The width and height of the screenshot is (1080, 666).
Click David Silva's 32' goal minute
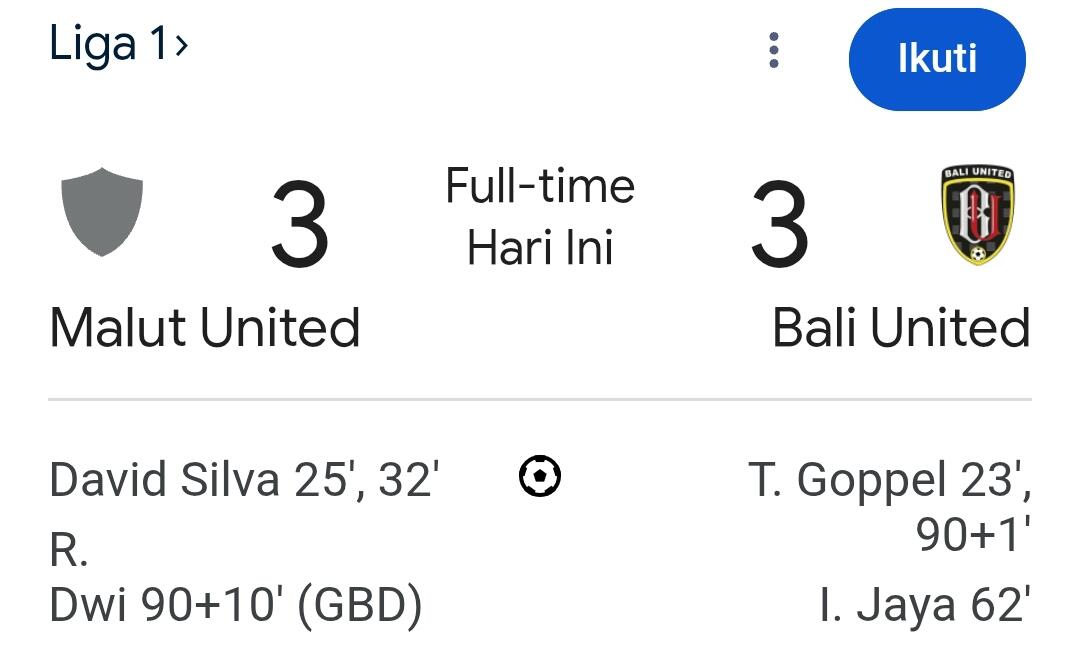407,480
